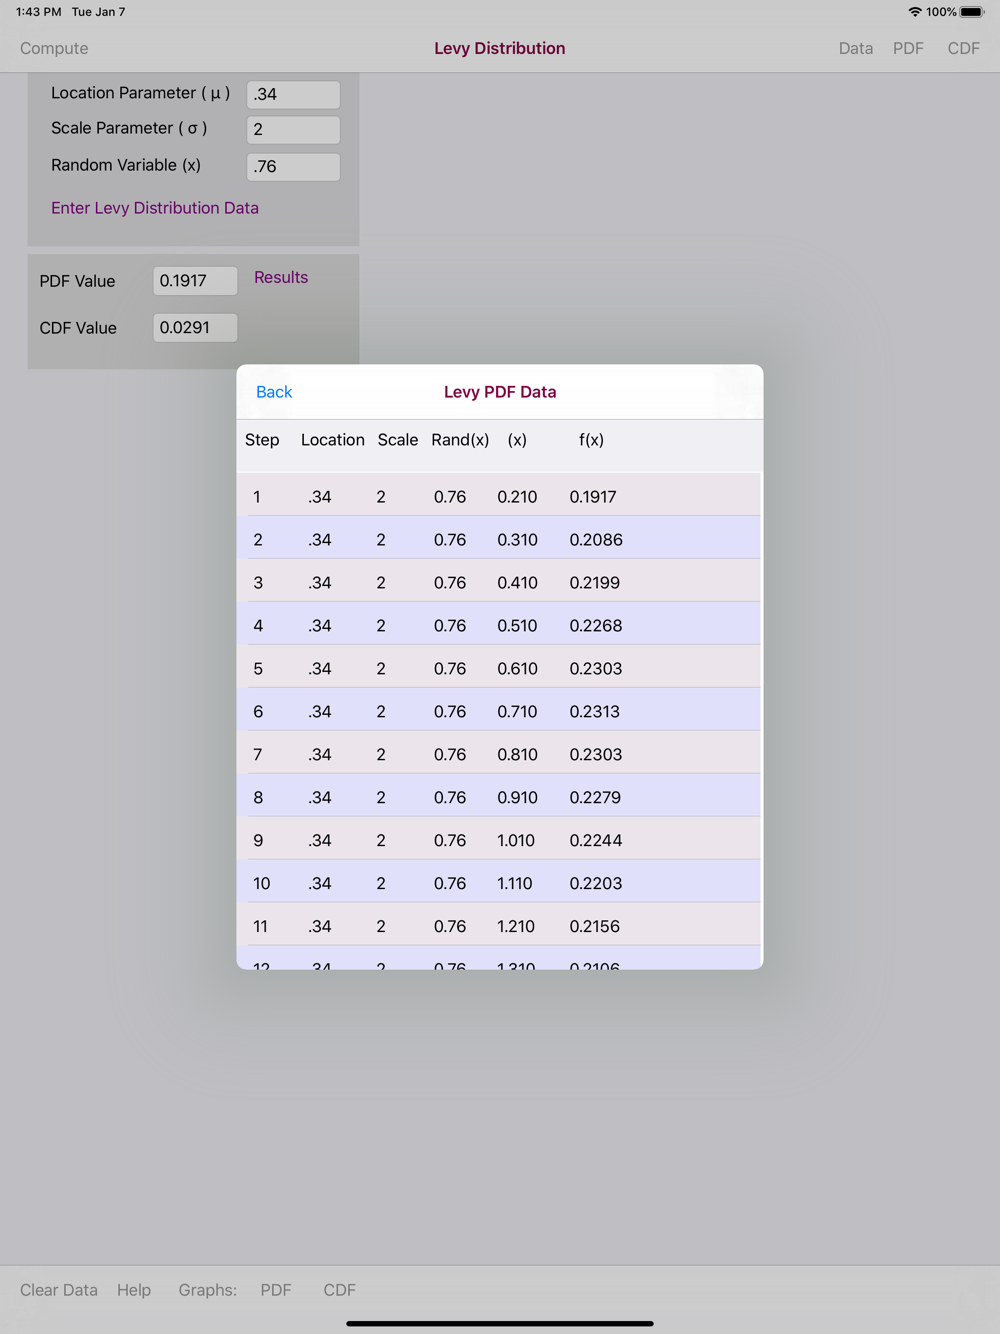Show the CDF graph from bottom toolbar
The image size is (1000, 1334).
(x=339, y=1290)
